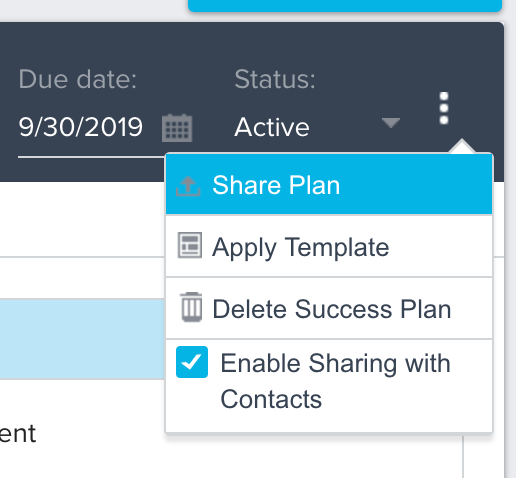Expand the Status dropdown arrow
Image resolution: width=516 pixels, height=478 pixels.
(x=391, y=123)
